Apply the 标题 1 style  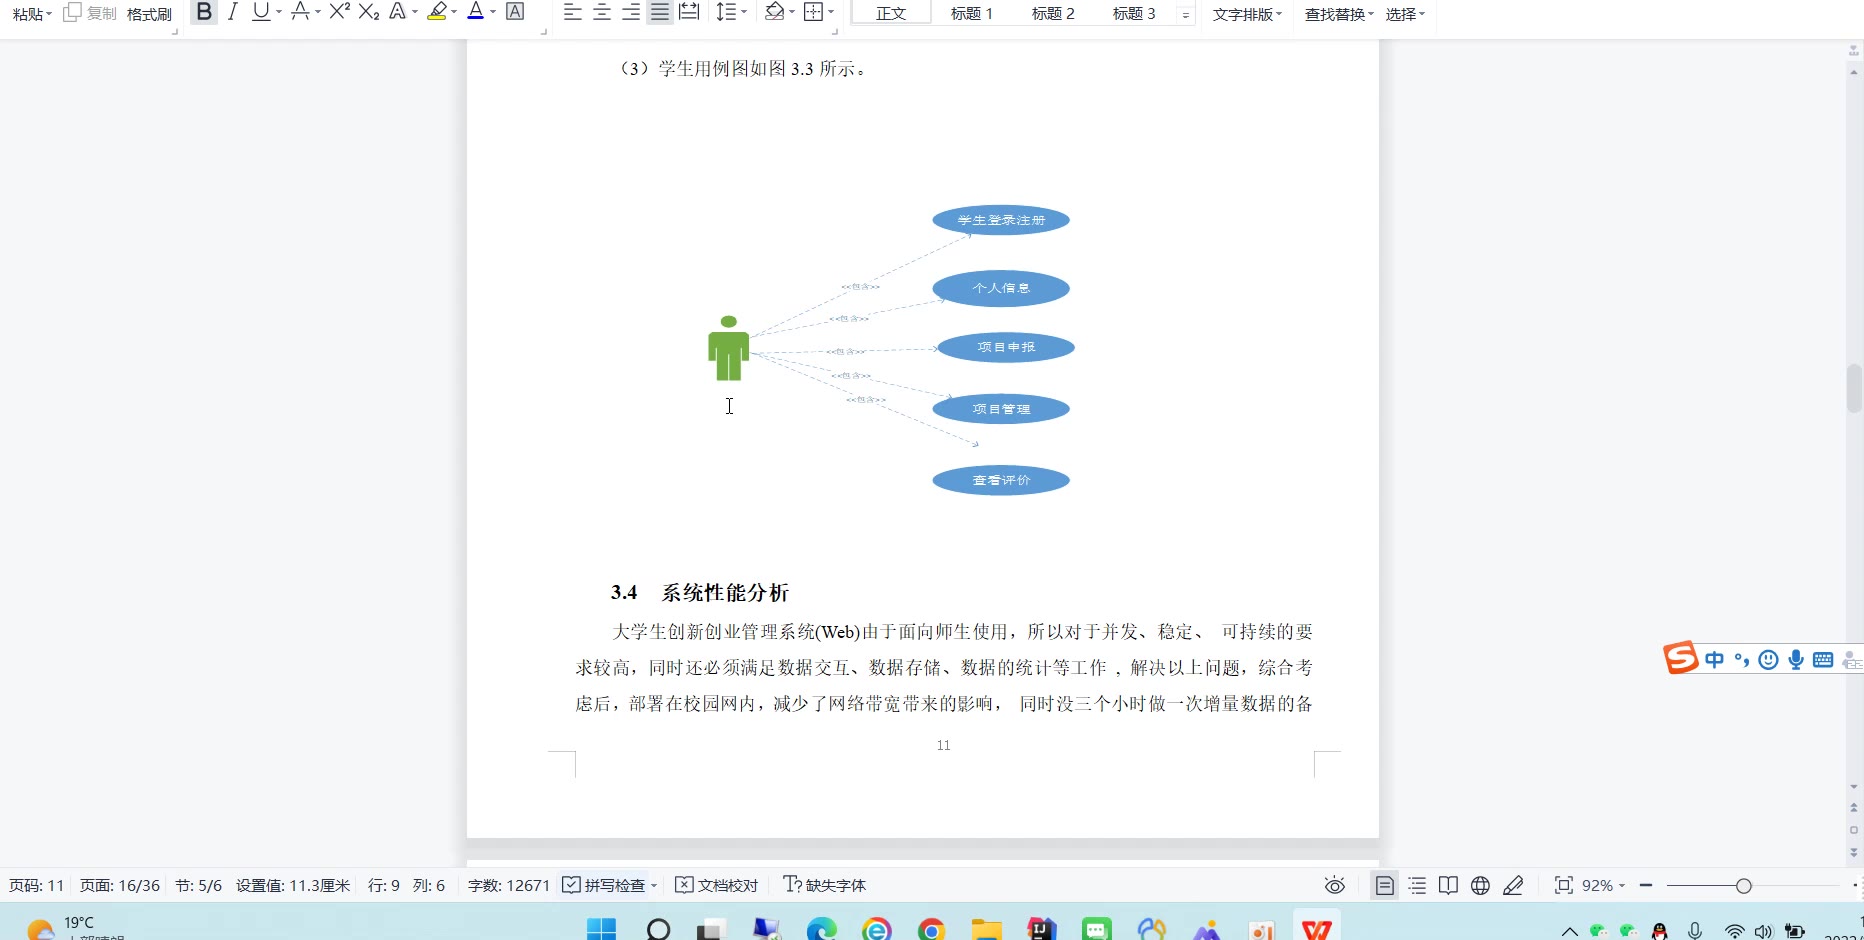(972, 13)
